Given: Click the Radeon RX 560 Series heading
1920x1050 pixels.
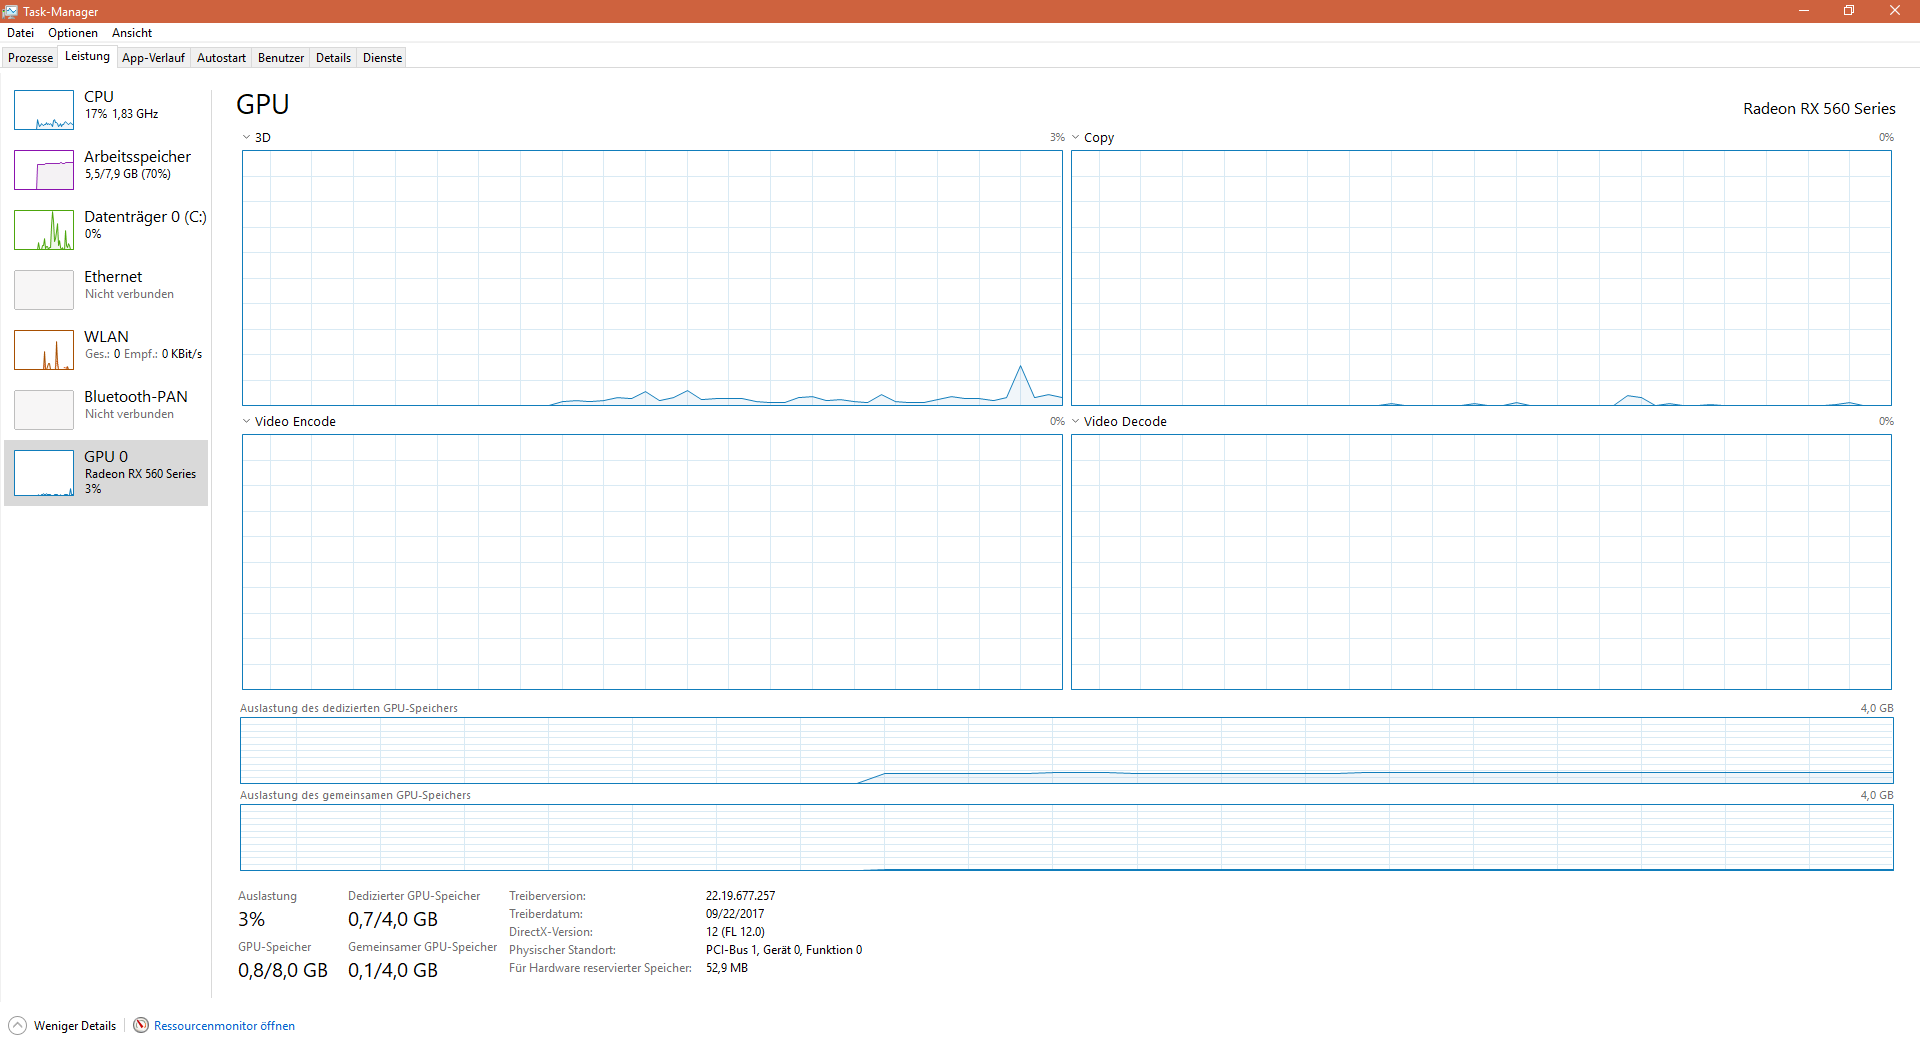Looking at the screenshot, I should pyautogui.click(x=1819, y=108).
